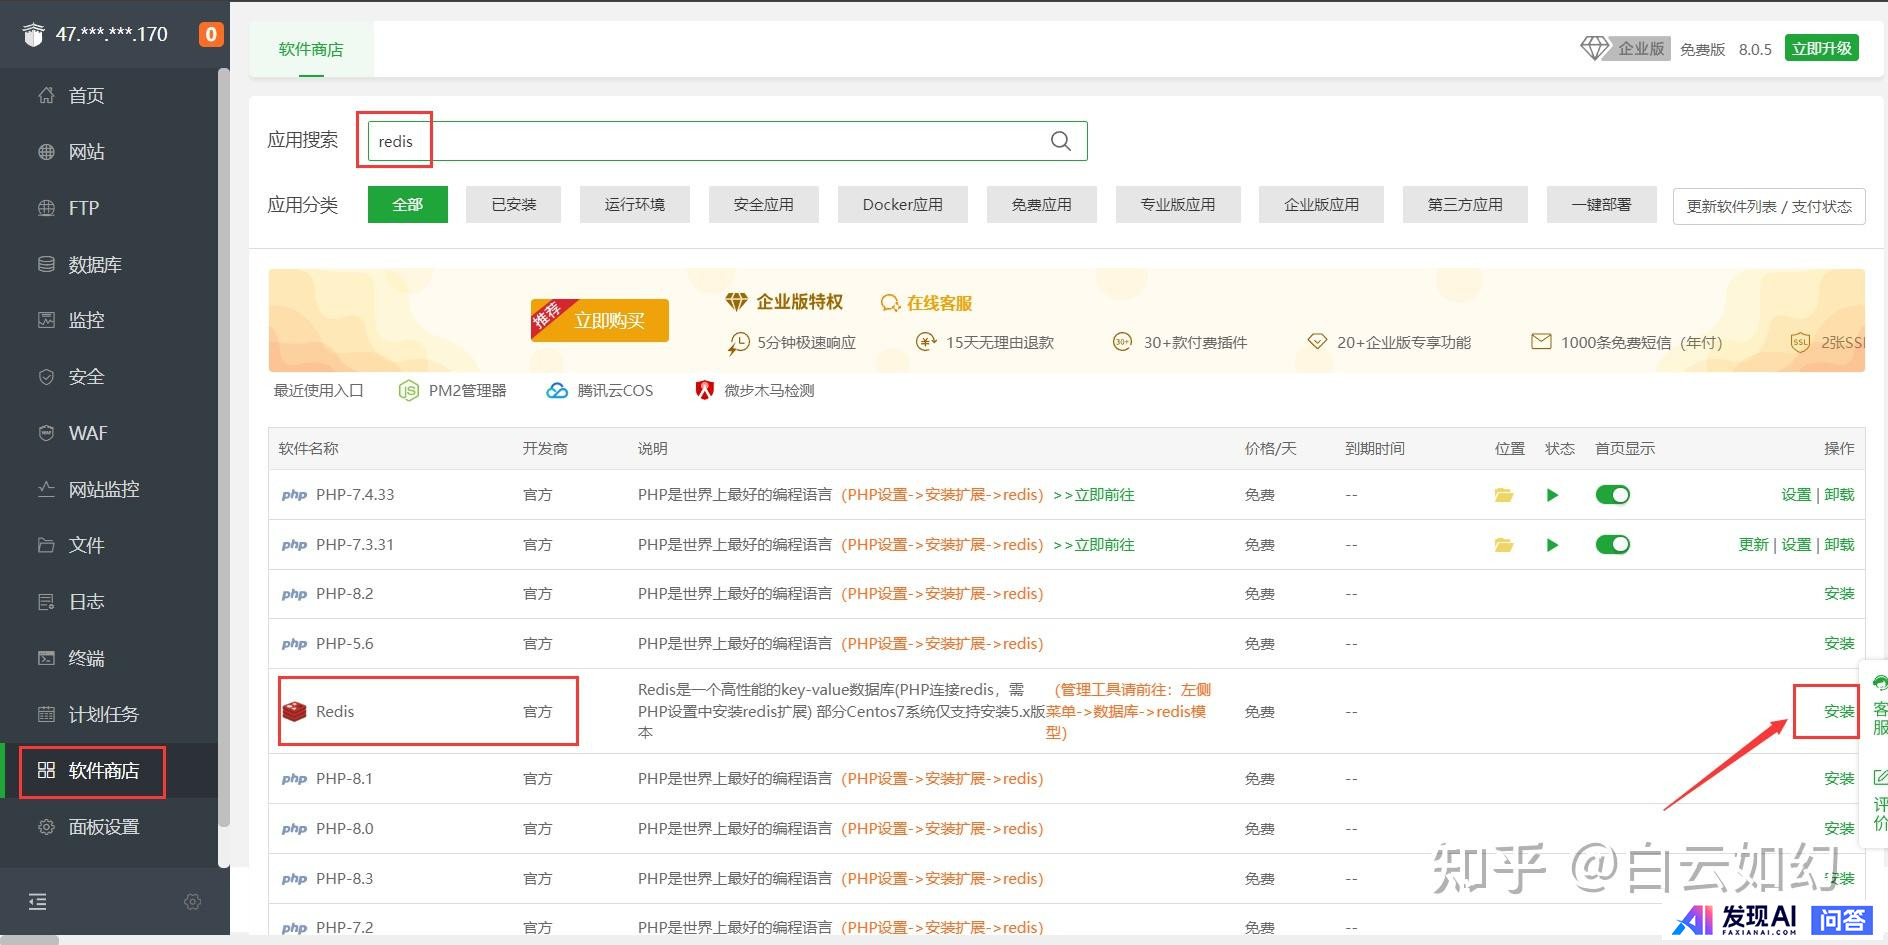Click the Redis cube icon
This screenshot has width=1888, height=945.
pos(294,712)
